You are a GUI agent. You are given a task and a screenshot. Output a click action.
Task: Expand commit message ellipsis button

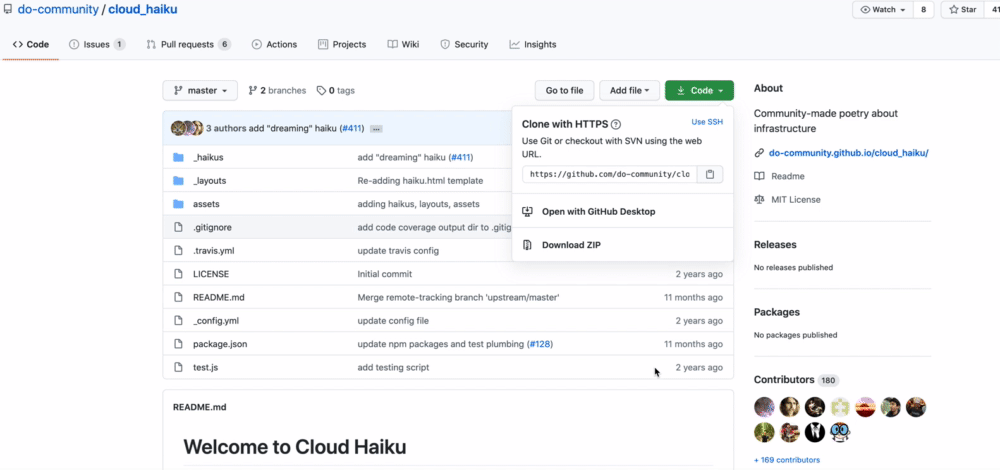pos(376,129)
